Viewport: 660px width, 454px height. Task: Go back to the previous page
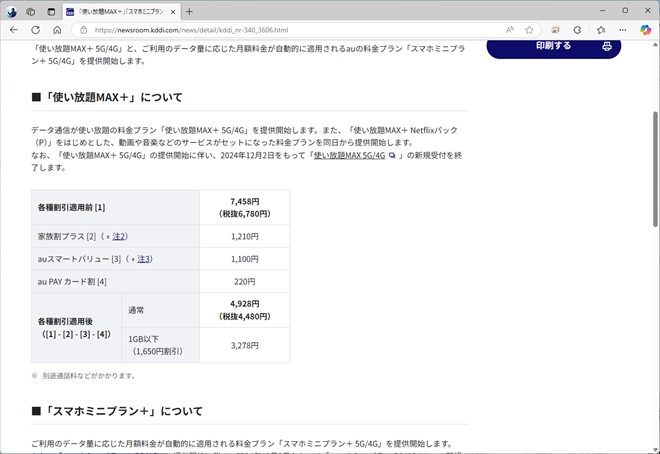click(14, 30)
